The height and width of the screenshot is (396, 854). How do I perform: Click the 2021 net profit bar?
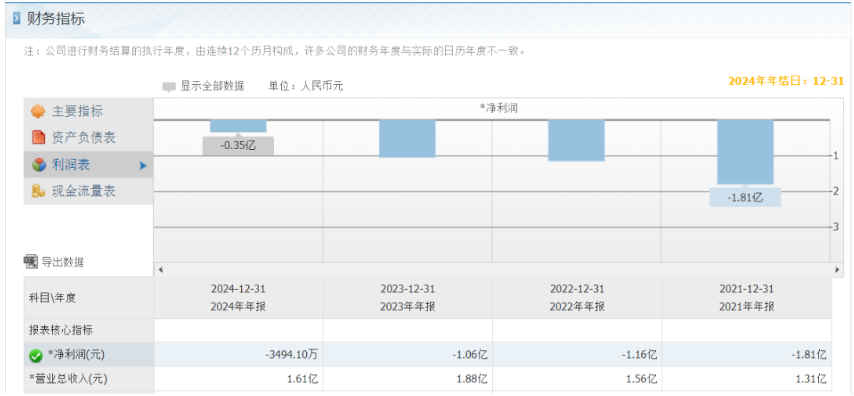point(745,152)
